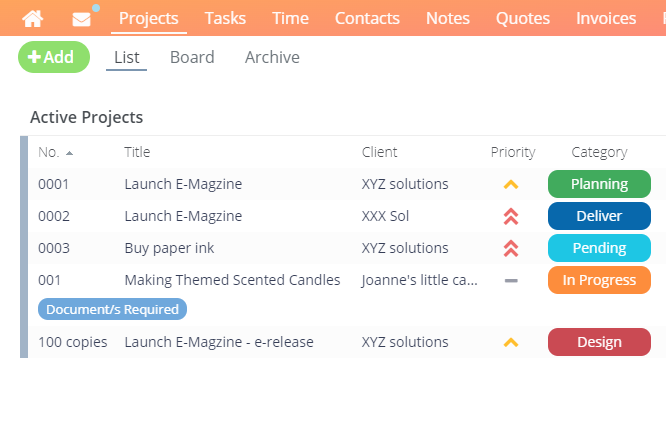Click the Design category badge

click(x=599, y=342)
